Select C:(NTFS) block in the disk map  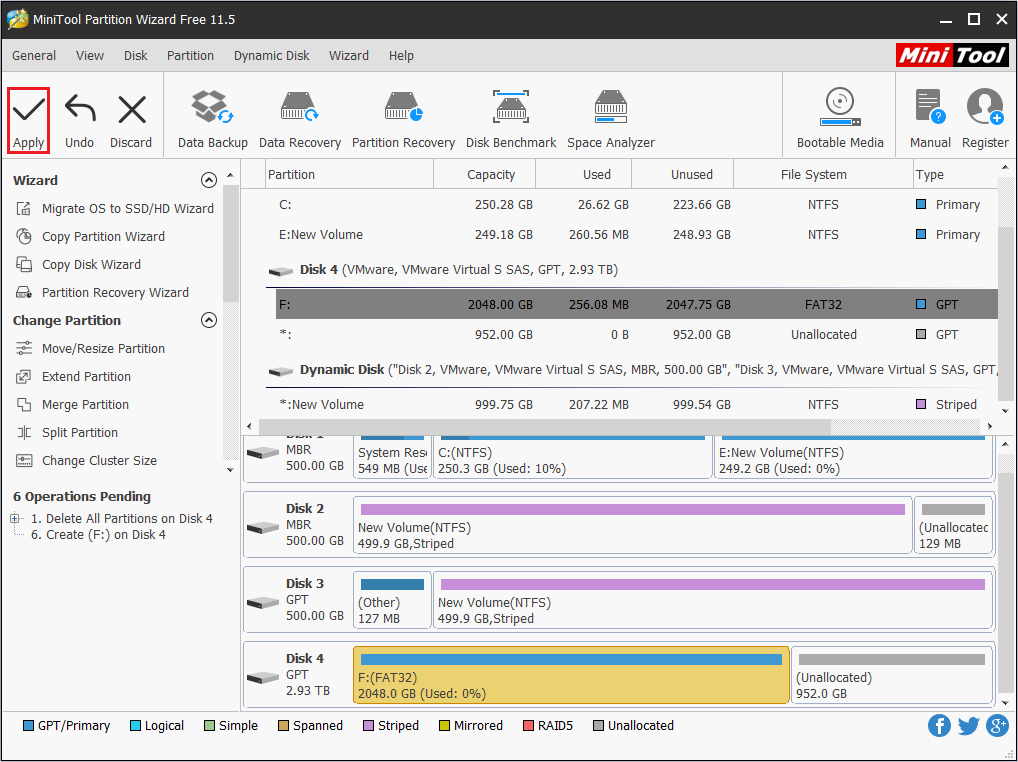(573, 457)
